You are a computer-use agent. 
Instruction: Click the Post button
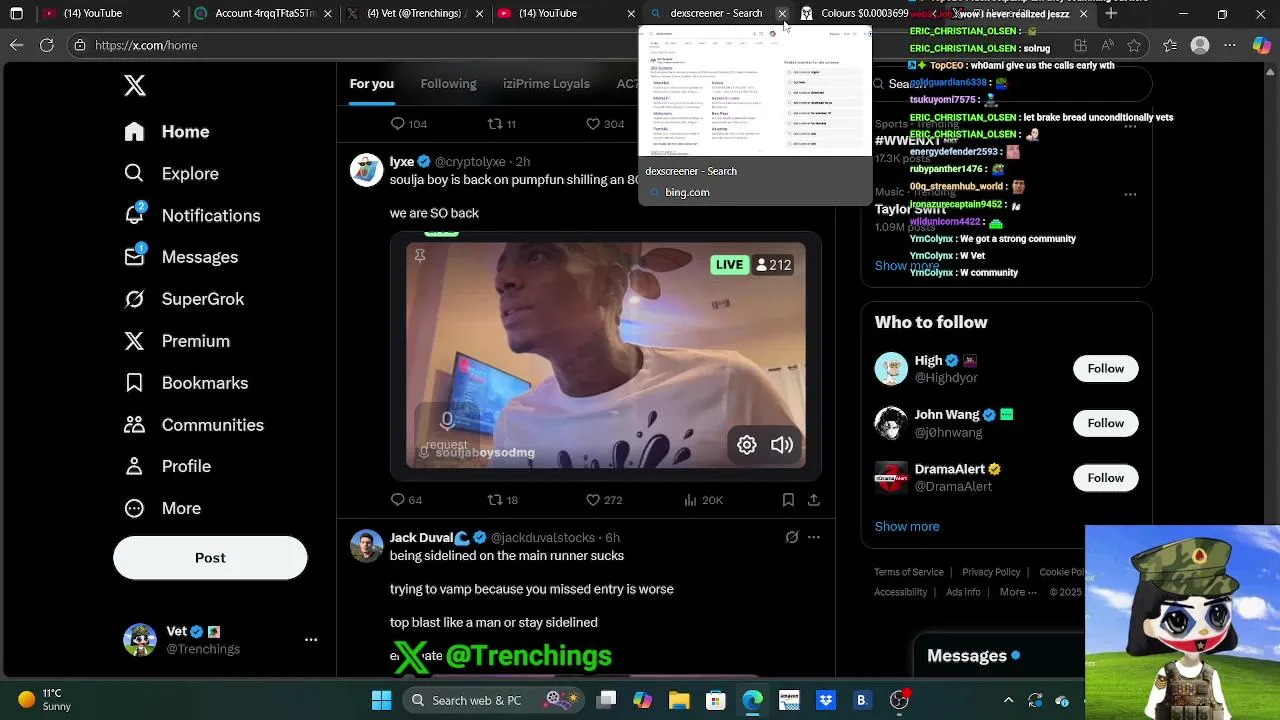(210, 557)
